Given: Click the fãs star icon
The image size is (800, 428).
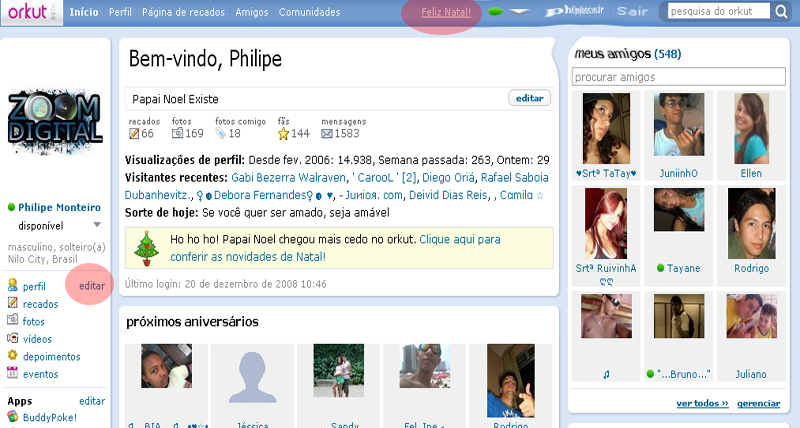Looking at the screenshot, I should (x=283, y=134).
